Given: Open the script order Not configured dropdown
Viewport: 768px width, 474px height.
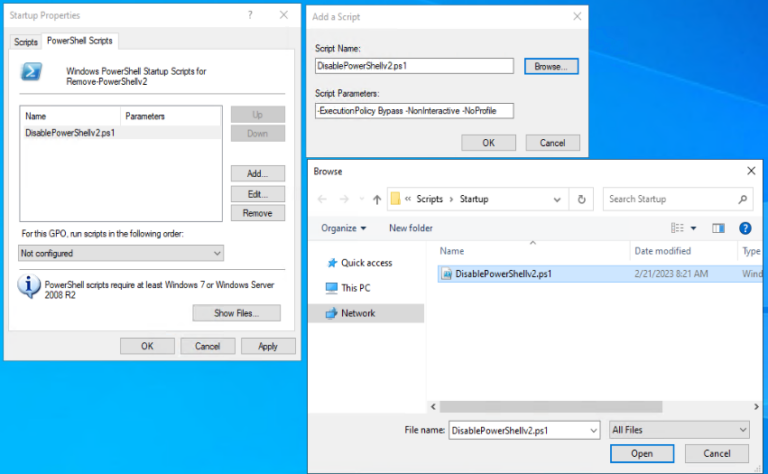Looking at the screenshot, I should pos(121,253).
